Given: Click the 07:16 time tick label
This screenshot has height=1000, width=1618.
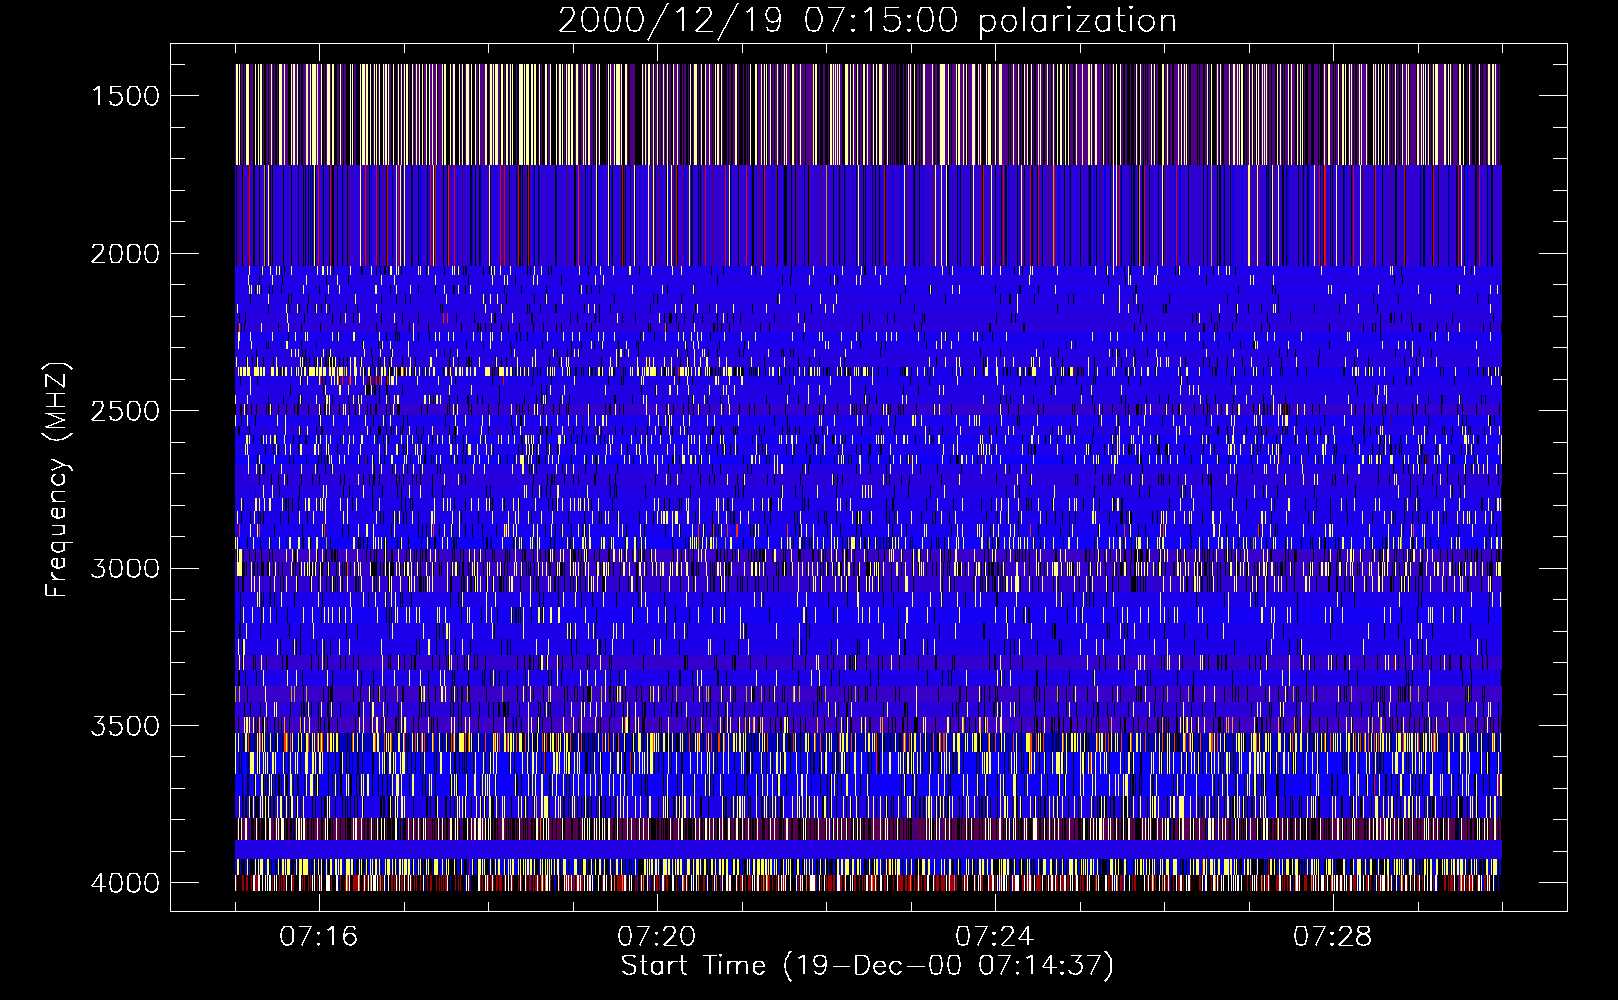Looking at the screenshot, I should coord(319,937).
